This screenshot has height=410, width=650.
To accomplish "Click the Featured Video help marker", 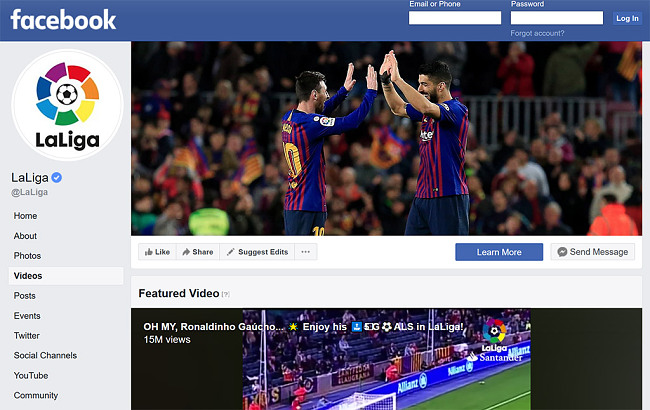I will click(x=226, y=294).
